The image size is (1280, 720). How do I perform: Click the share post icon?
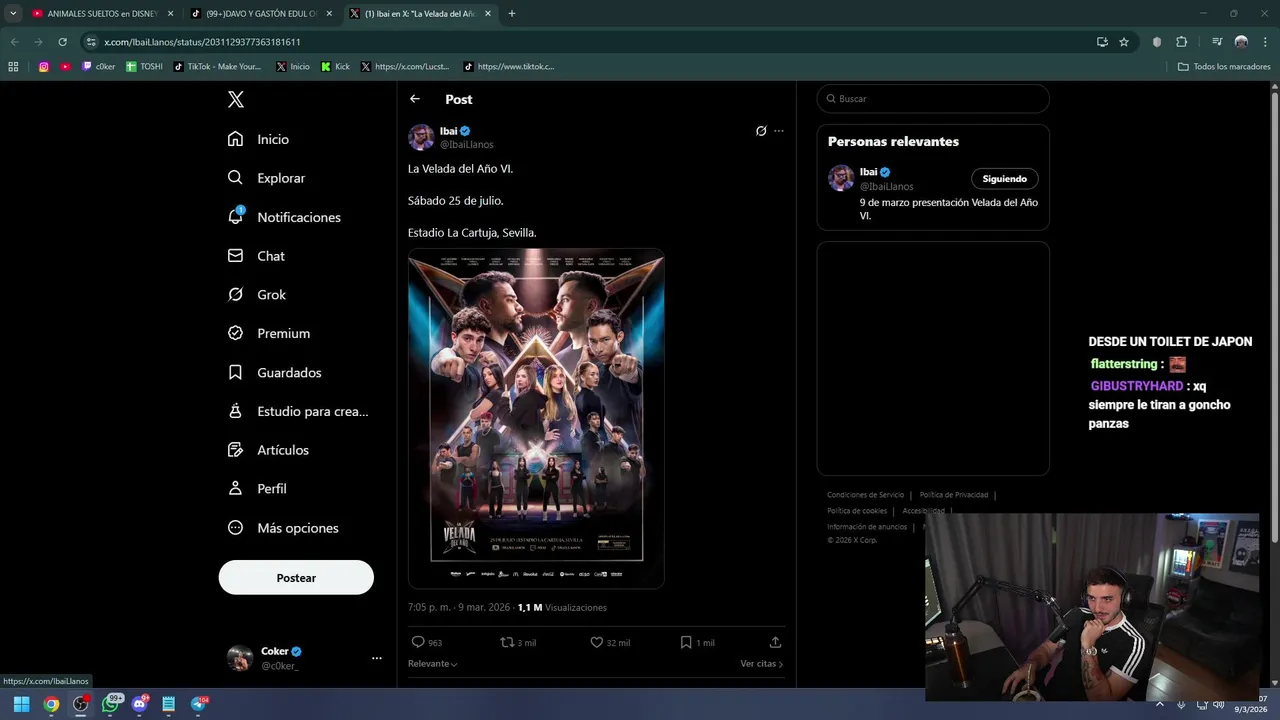coord(775,642)
